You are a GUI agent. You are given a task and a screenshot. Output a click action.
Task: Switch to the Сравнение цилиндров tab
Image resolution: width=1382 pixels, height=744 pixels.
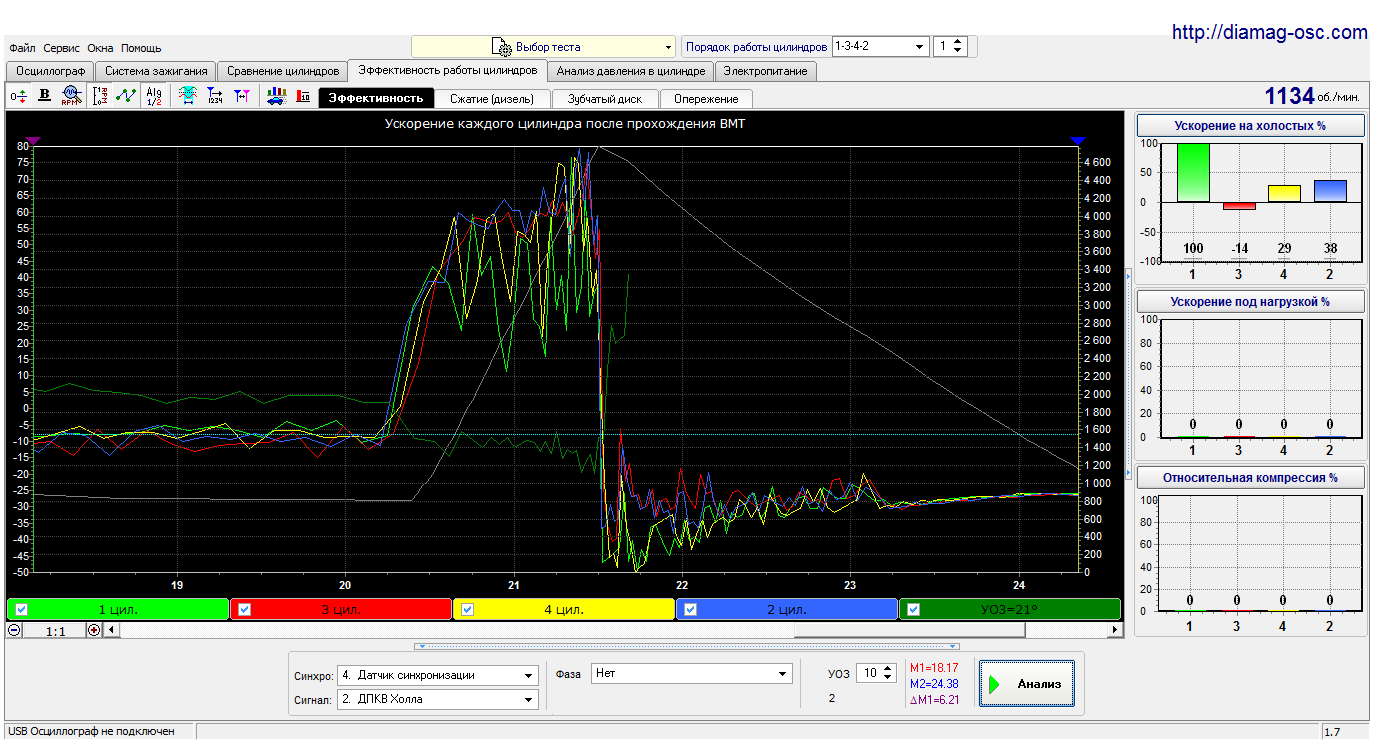[x=283, y=71]
